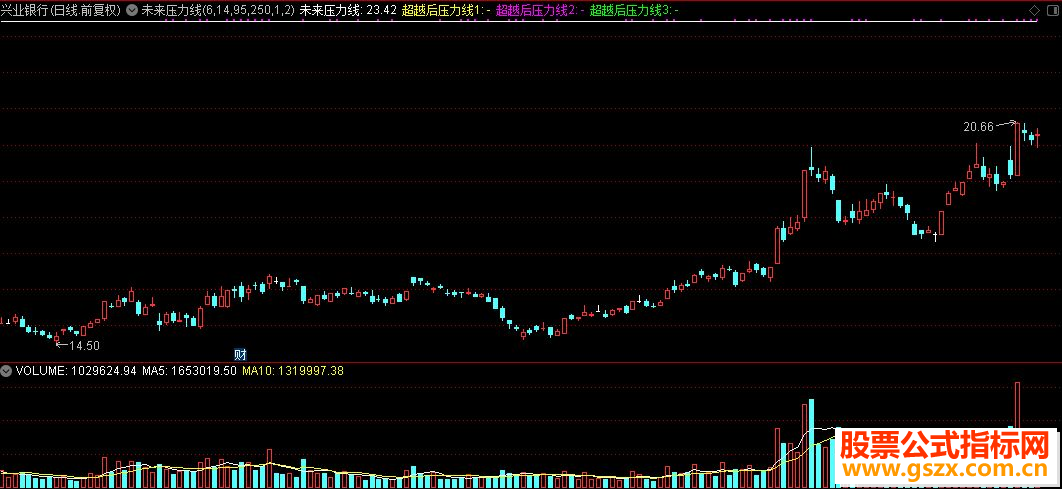Screen dimensions: 1062x489
Task: Click the yellow MA10: 1319997.38 readout
Action: 293,370
